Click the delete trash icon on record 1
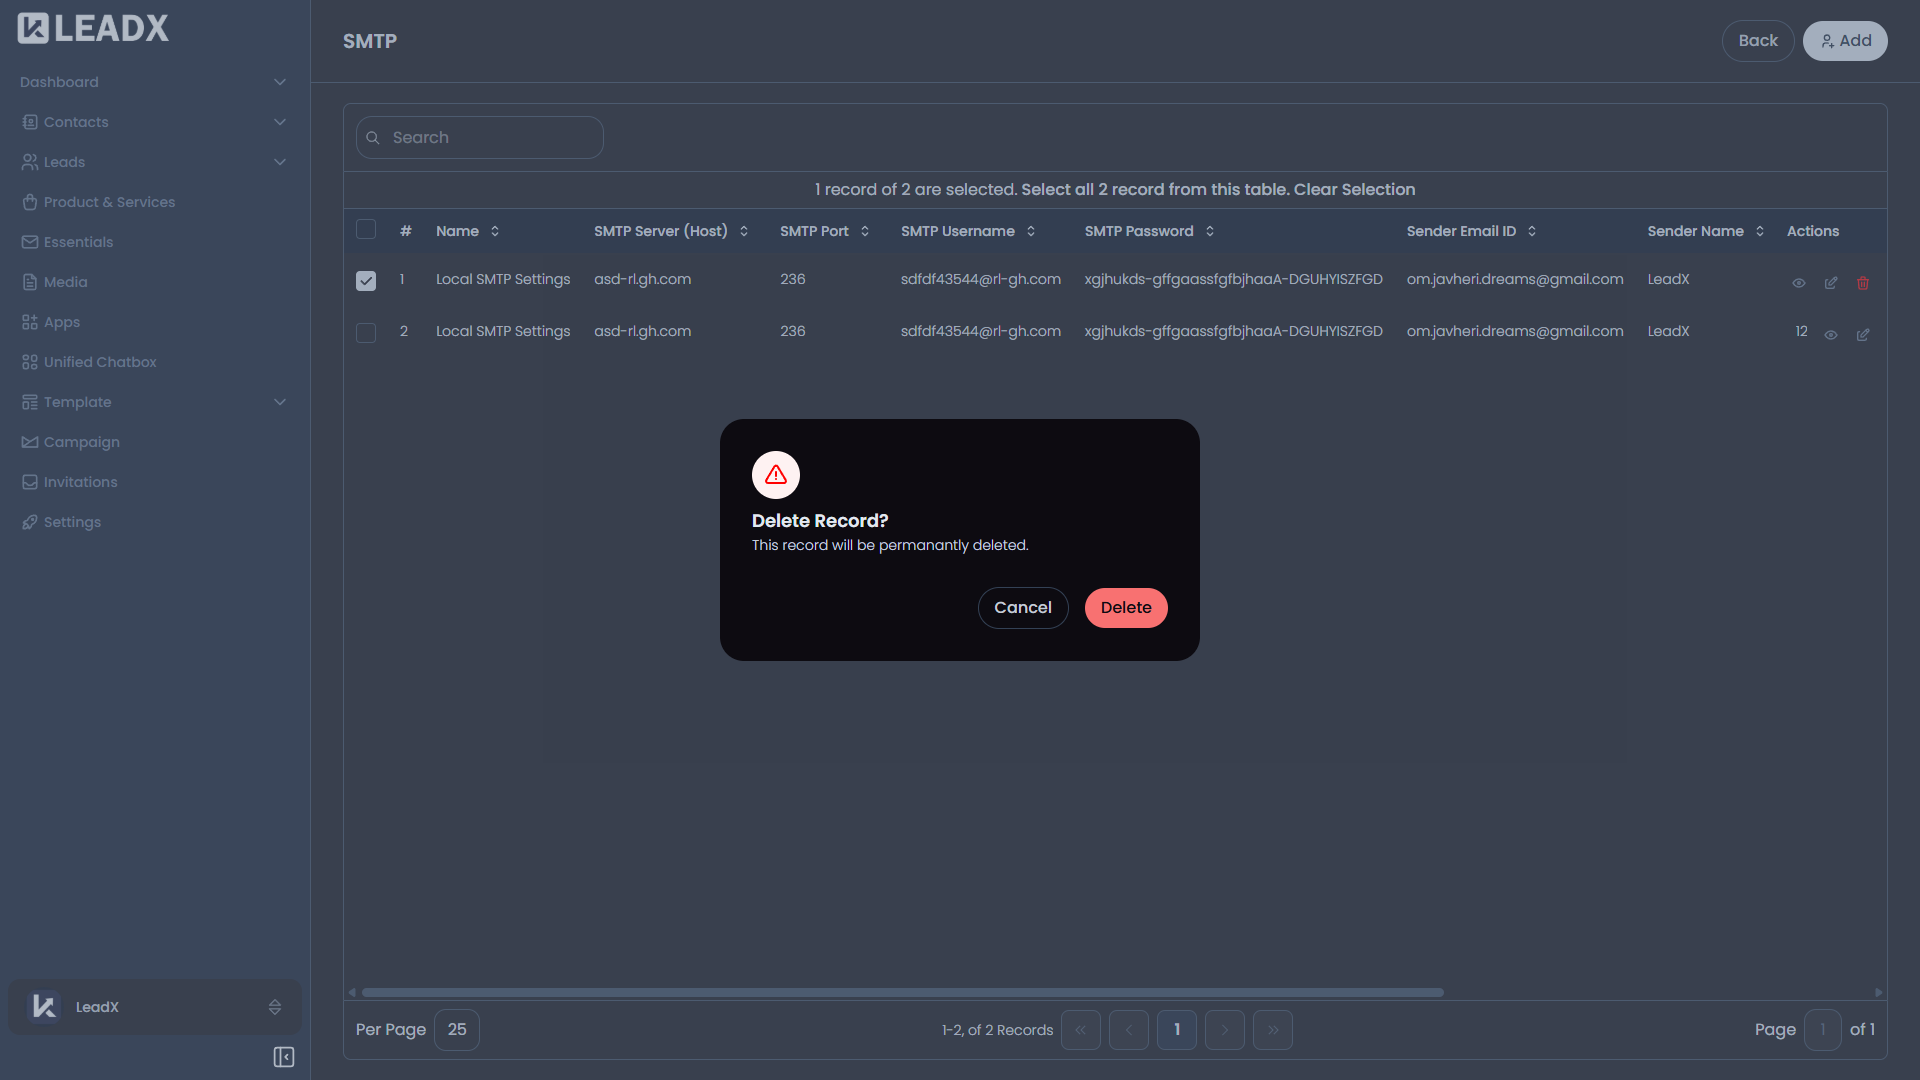1920x1080 pixels. (x=1862, y=283)
